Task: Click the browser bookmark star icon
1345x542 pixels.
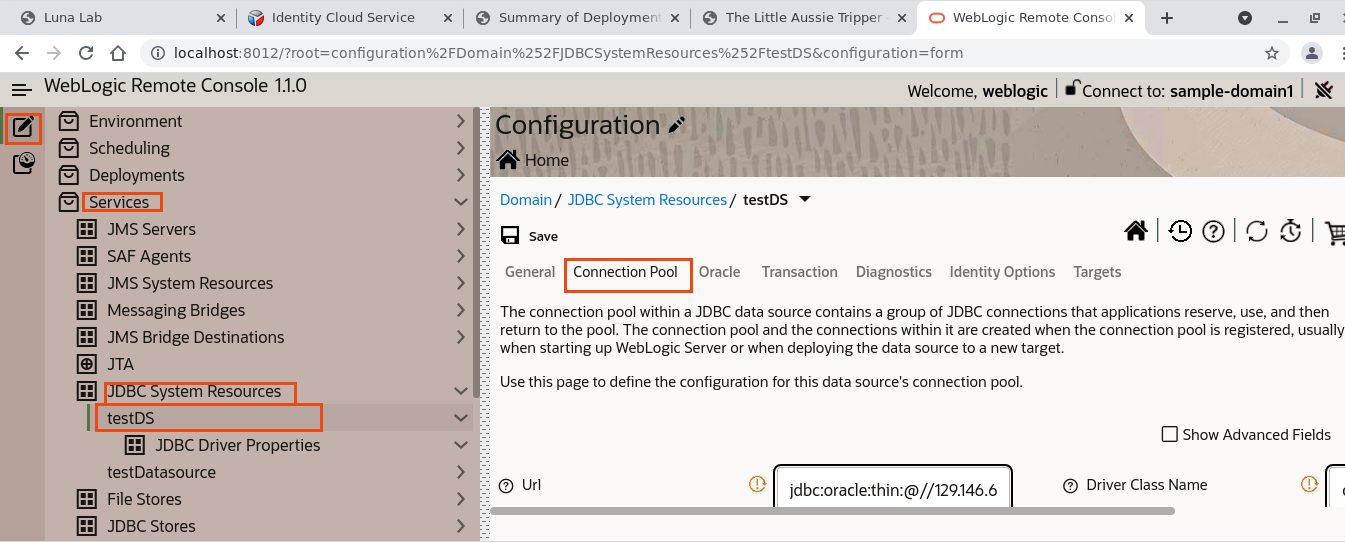Action: coord(1272,53)
